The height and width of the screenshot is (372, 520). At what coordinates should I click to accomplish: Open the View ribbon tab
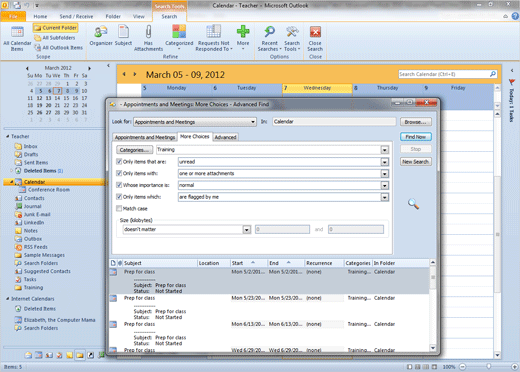coord(139,16)
